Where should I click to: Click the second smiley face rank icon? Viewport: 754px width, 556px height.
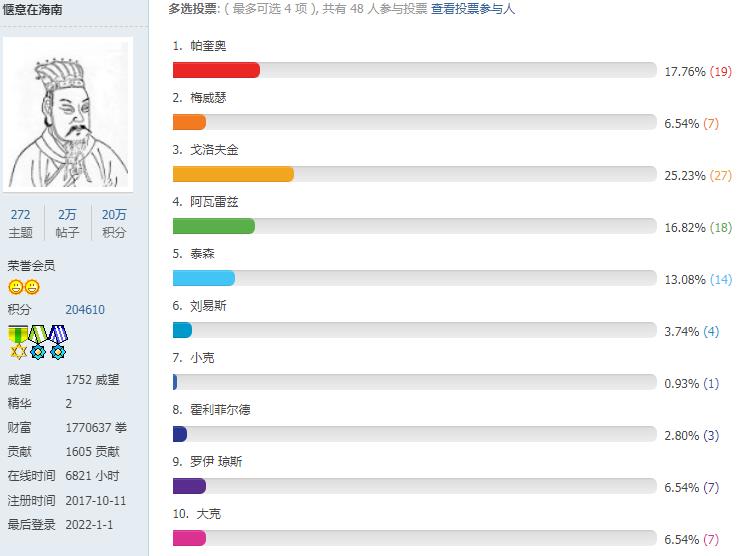point(32,287)
